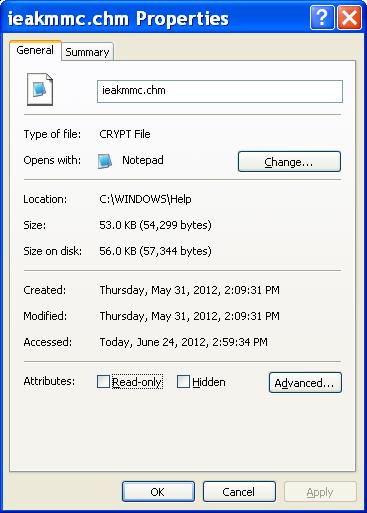Click the Help question mark title button
The image size is (367, 513).
point(322,17)
